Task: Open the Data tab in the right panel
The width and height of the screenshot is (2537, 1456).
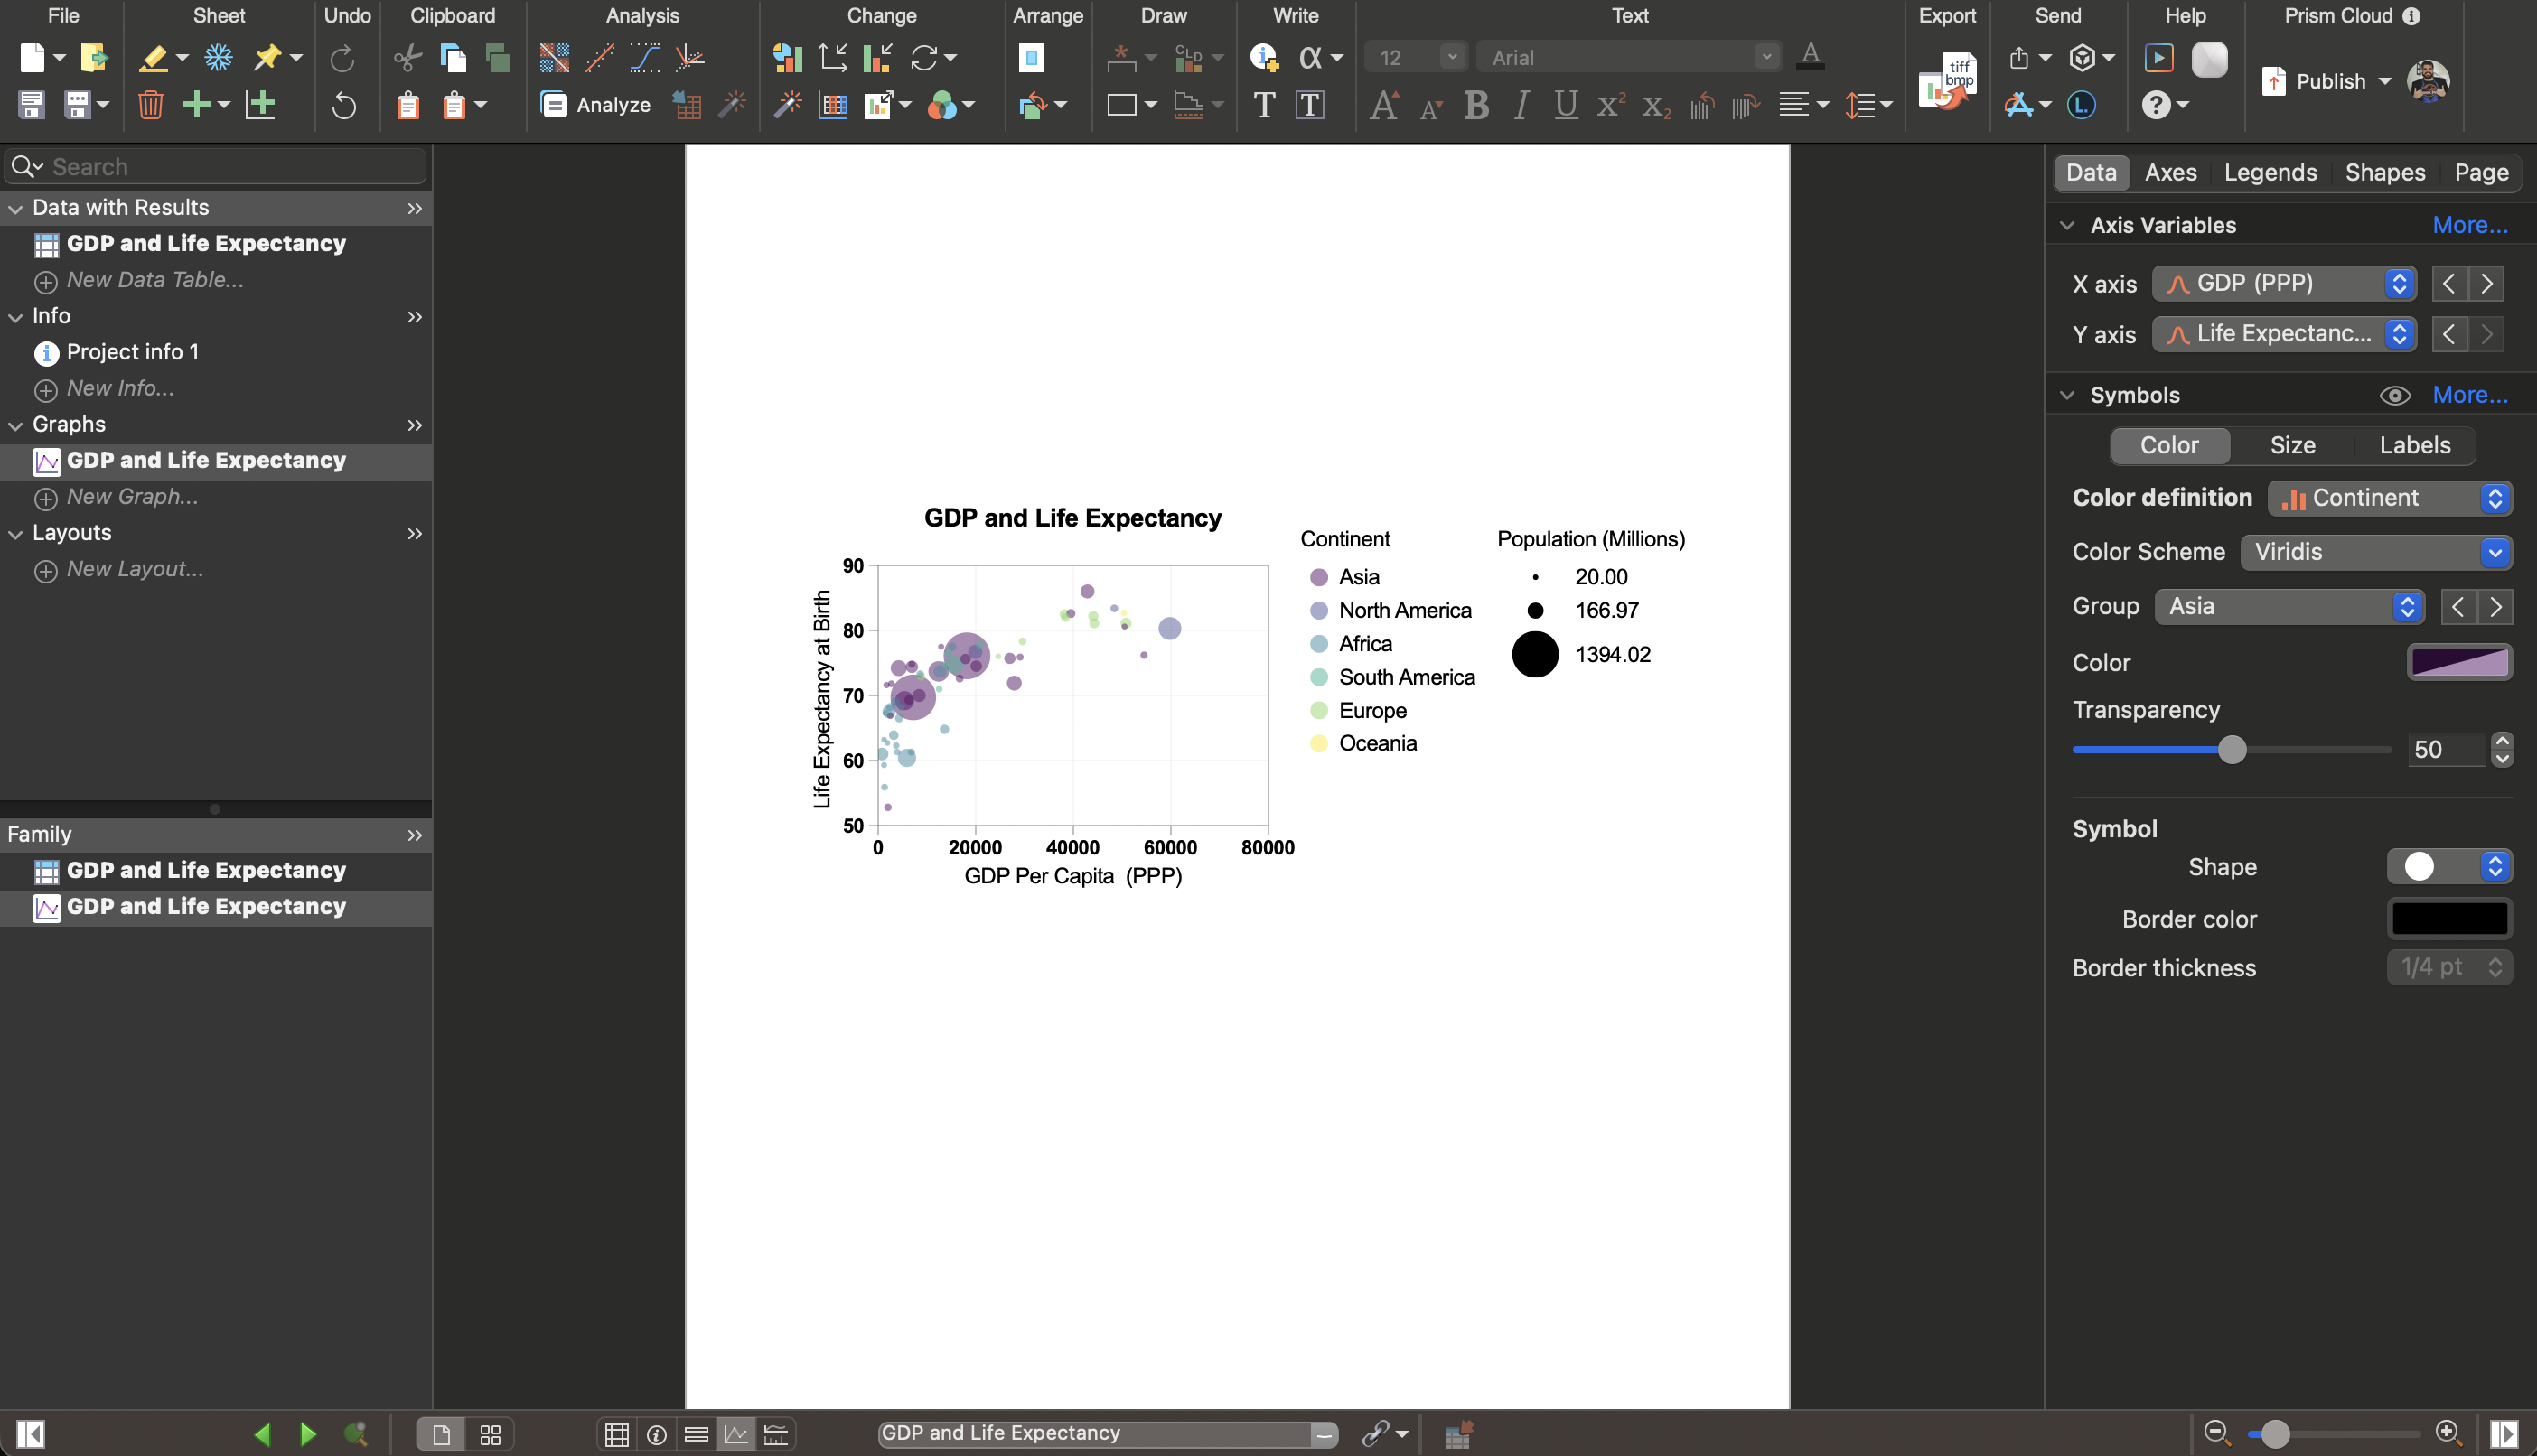Action: [x=2090, y=172]
